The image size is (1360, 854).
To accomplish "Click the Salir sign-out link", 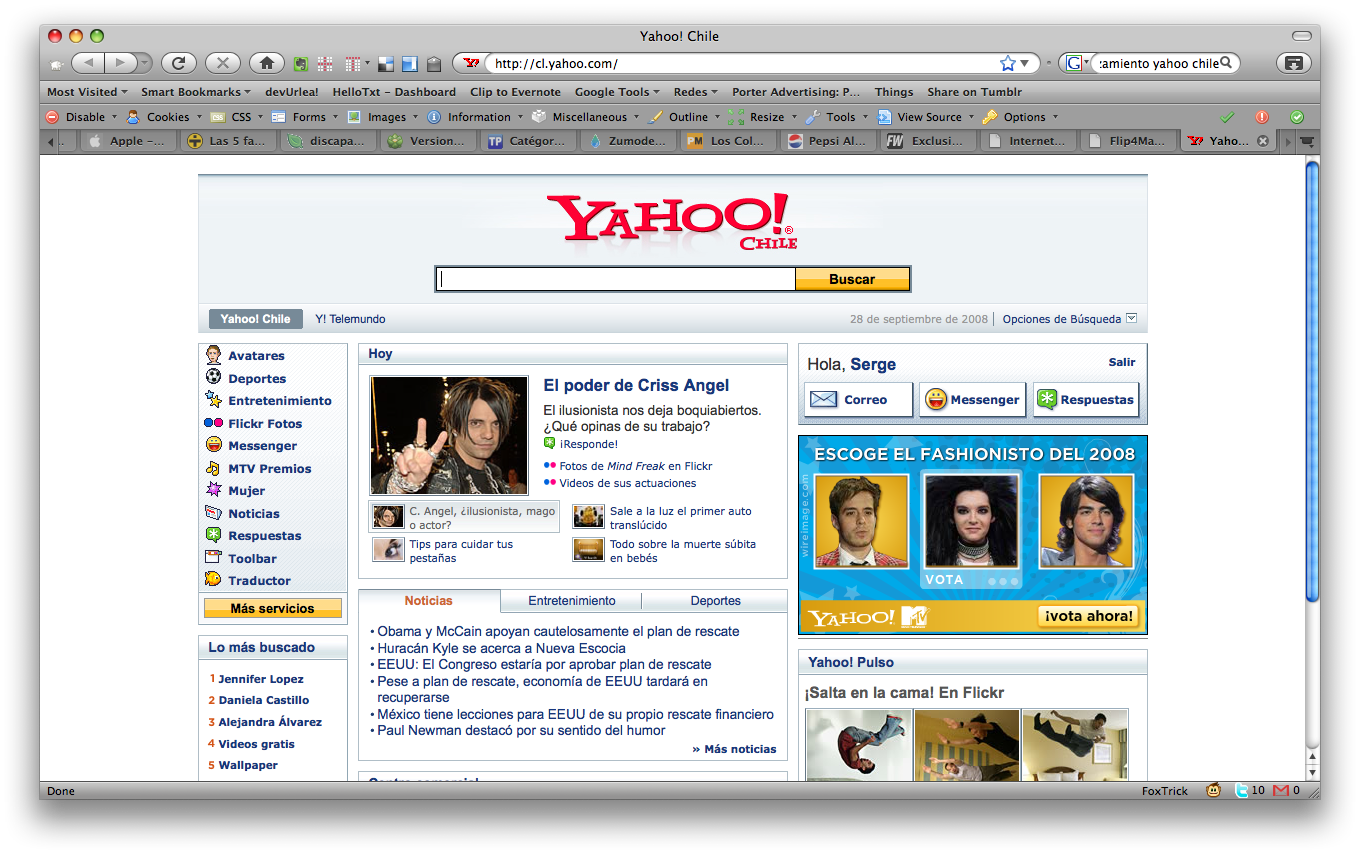I will pyautogui.click(x=1122, y=362).
